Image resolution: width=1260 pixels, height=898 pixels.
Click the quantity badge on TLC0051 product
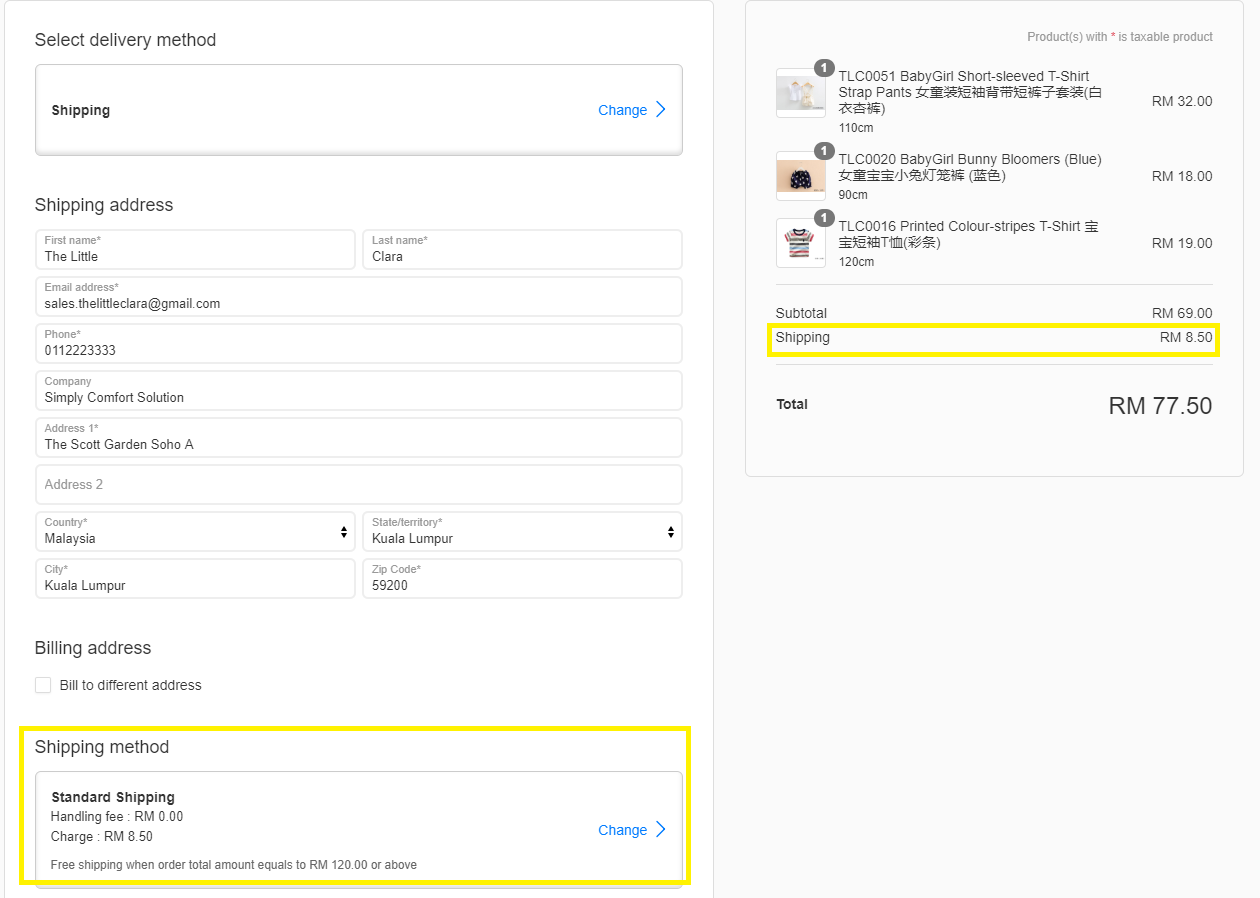click(x=824, y=68)
